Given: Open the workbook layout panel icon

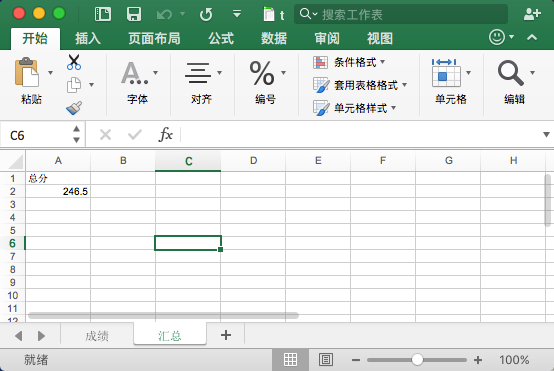Looking at the screenshot, I should (x=103, y=14).
